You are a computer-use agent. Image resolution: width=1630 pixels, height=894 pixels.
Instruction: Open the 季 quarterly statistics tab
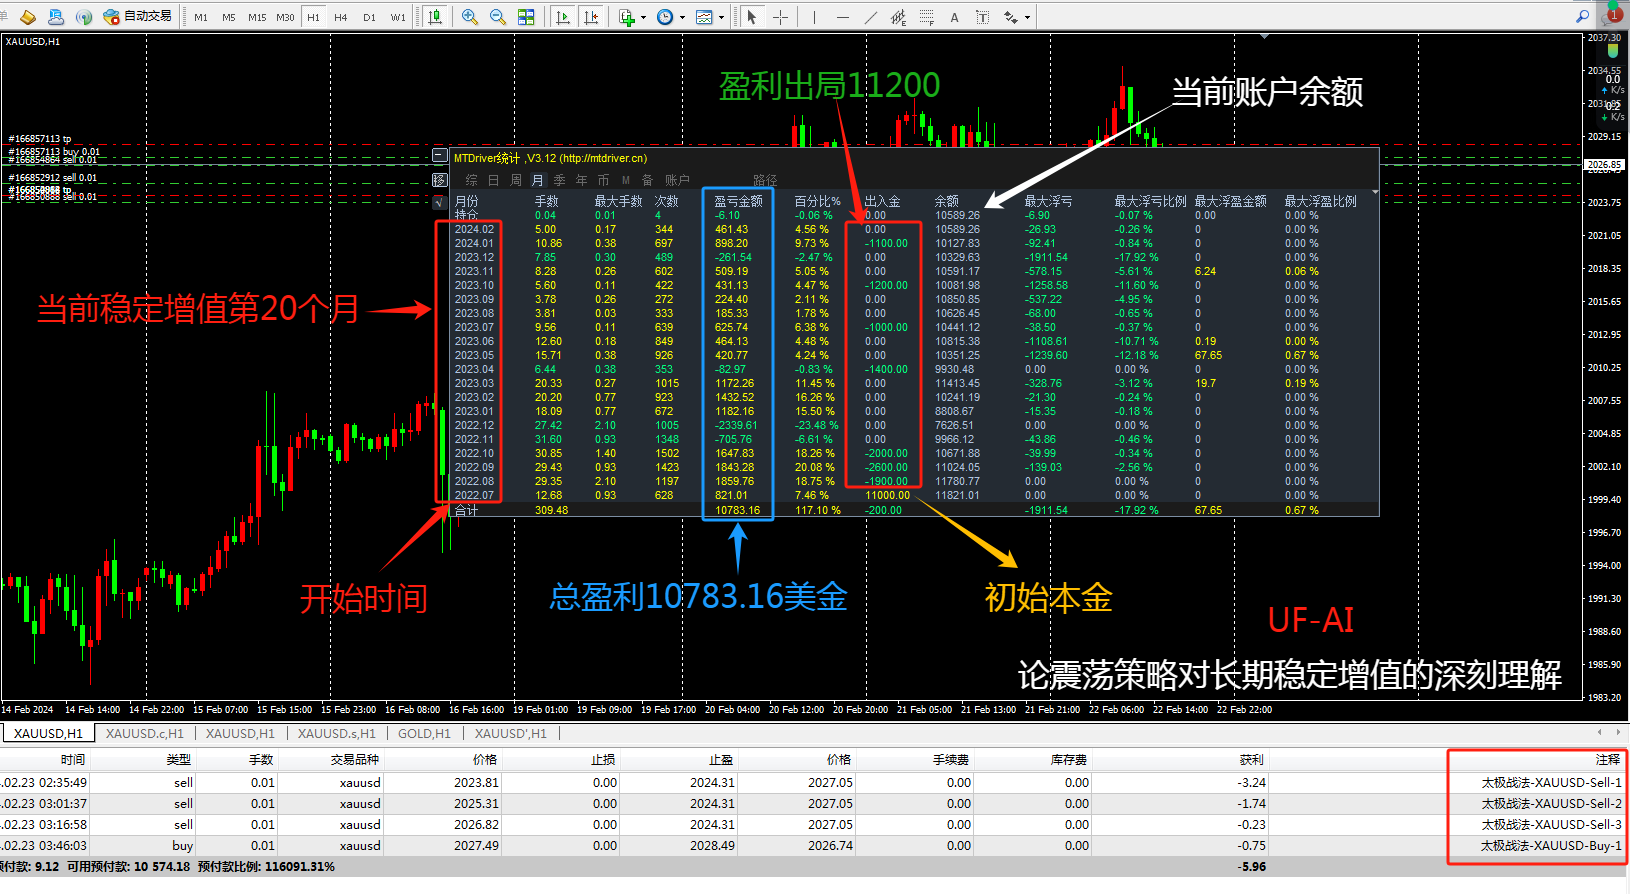coord(560,180)
